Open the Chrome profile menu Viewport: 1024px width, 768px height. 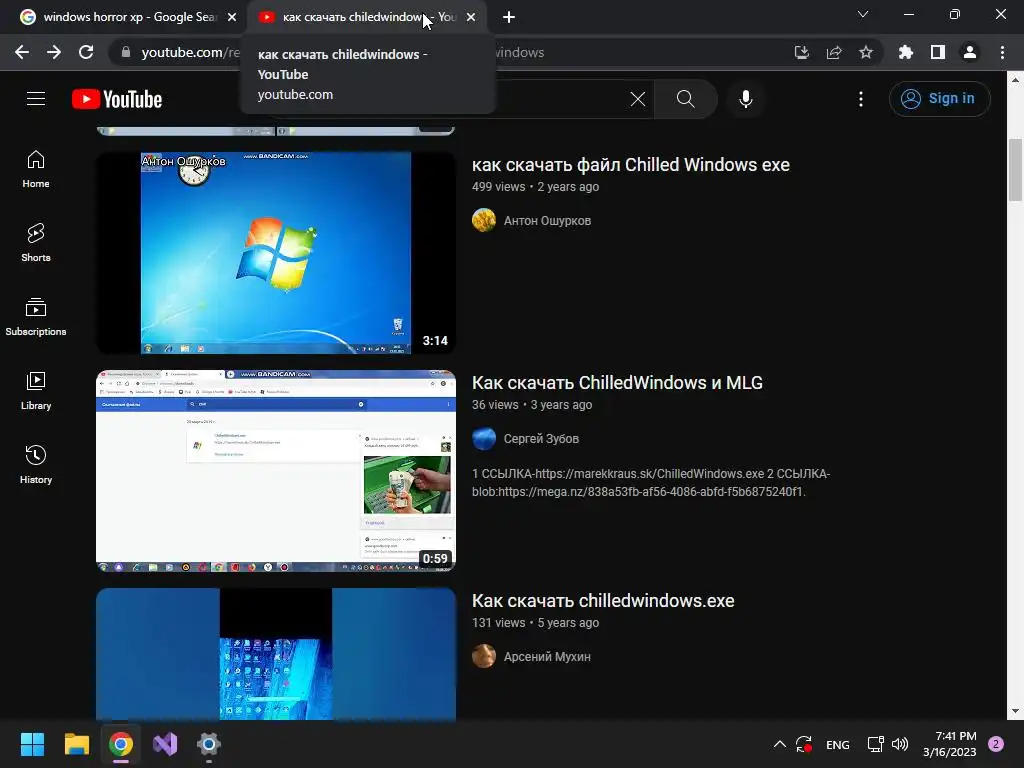click(x=970, y=52)
